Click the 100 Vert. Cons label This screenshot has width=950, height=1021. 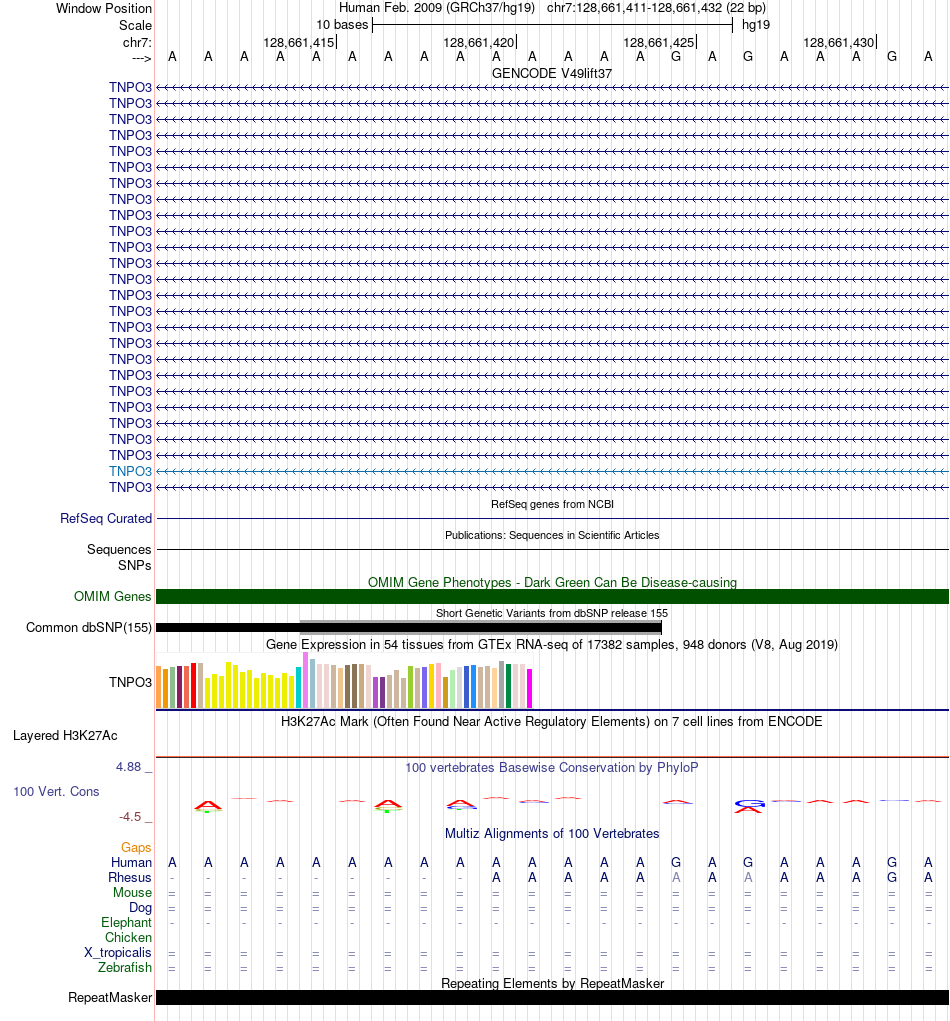pyautogui.click(x=56, y=792)
